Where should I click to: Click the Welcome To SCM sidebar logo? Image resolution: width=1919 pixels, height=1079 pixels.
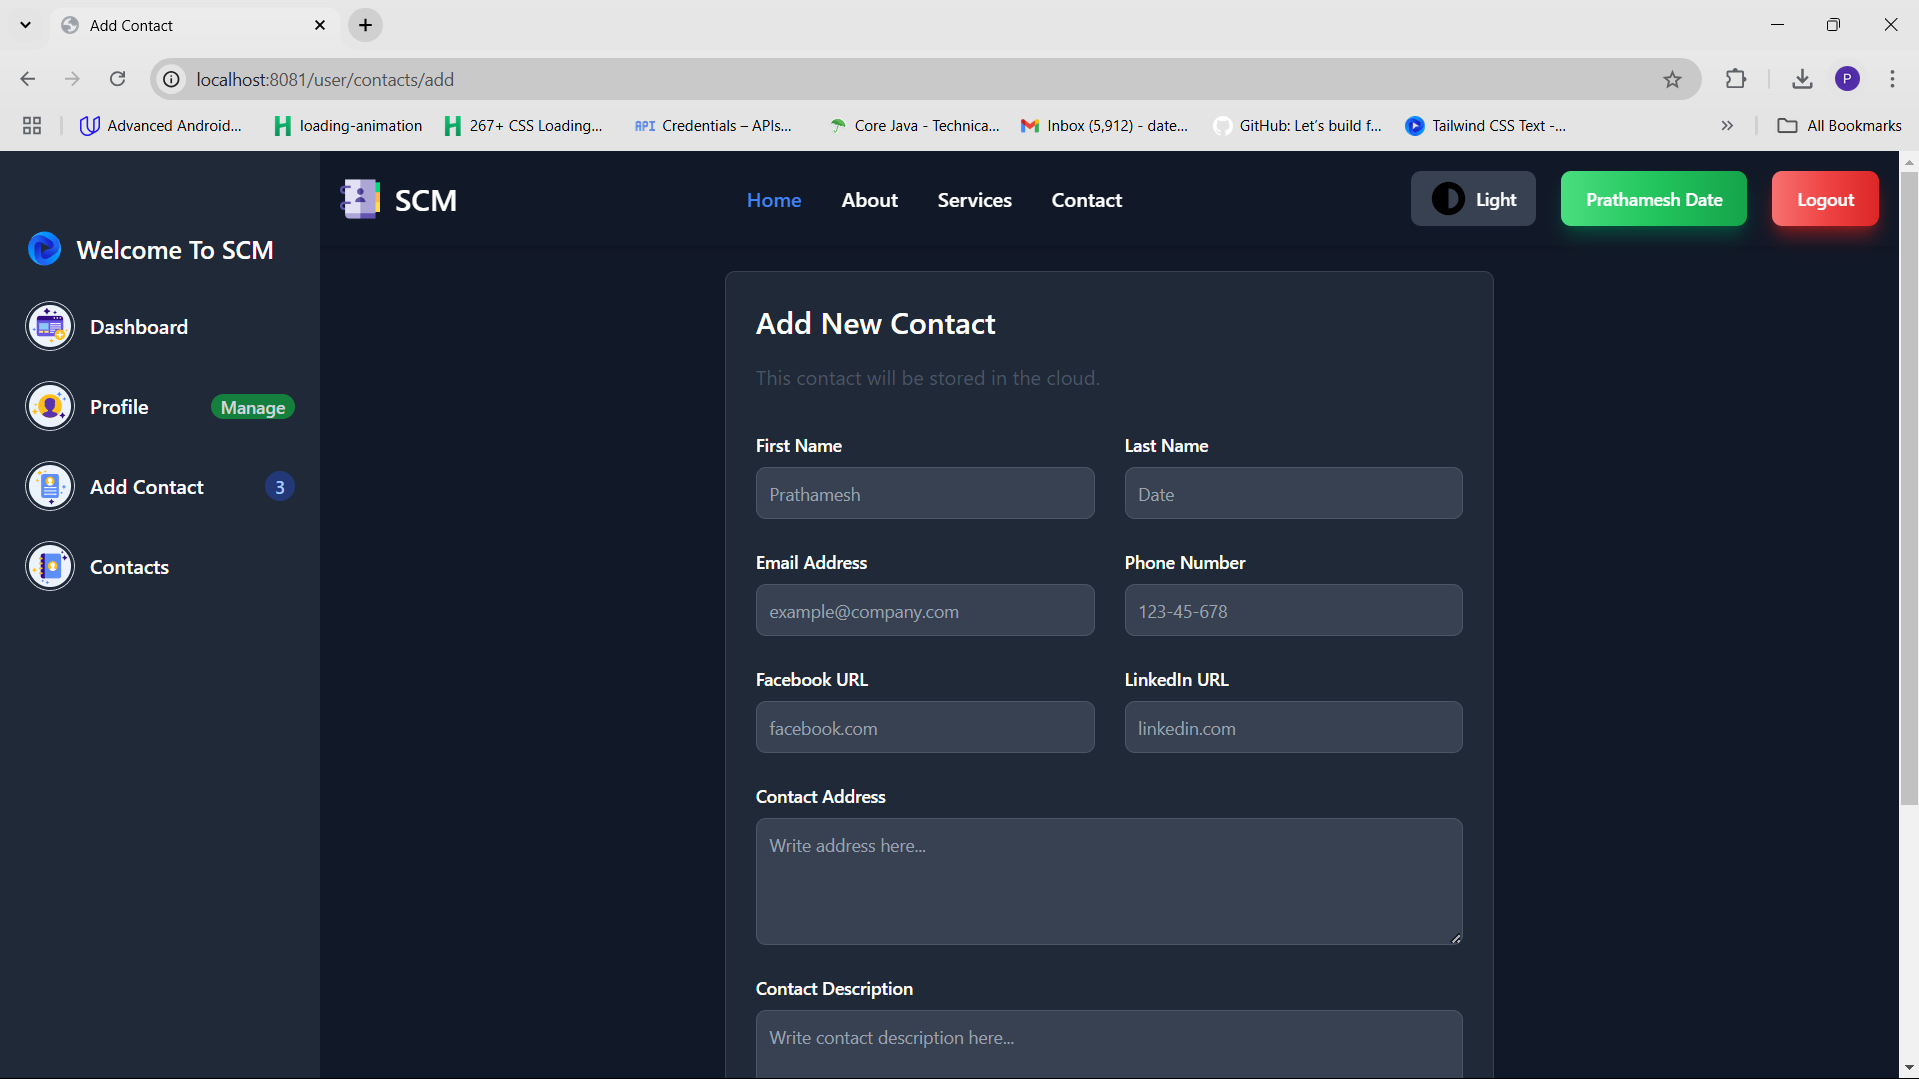click(x=44, y=249)
